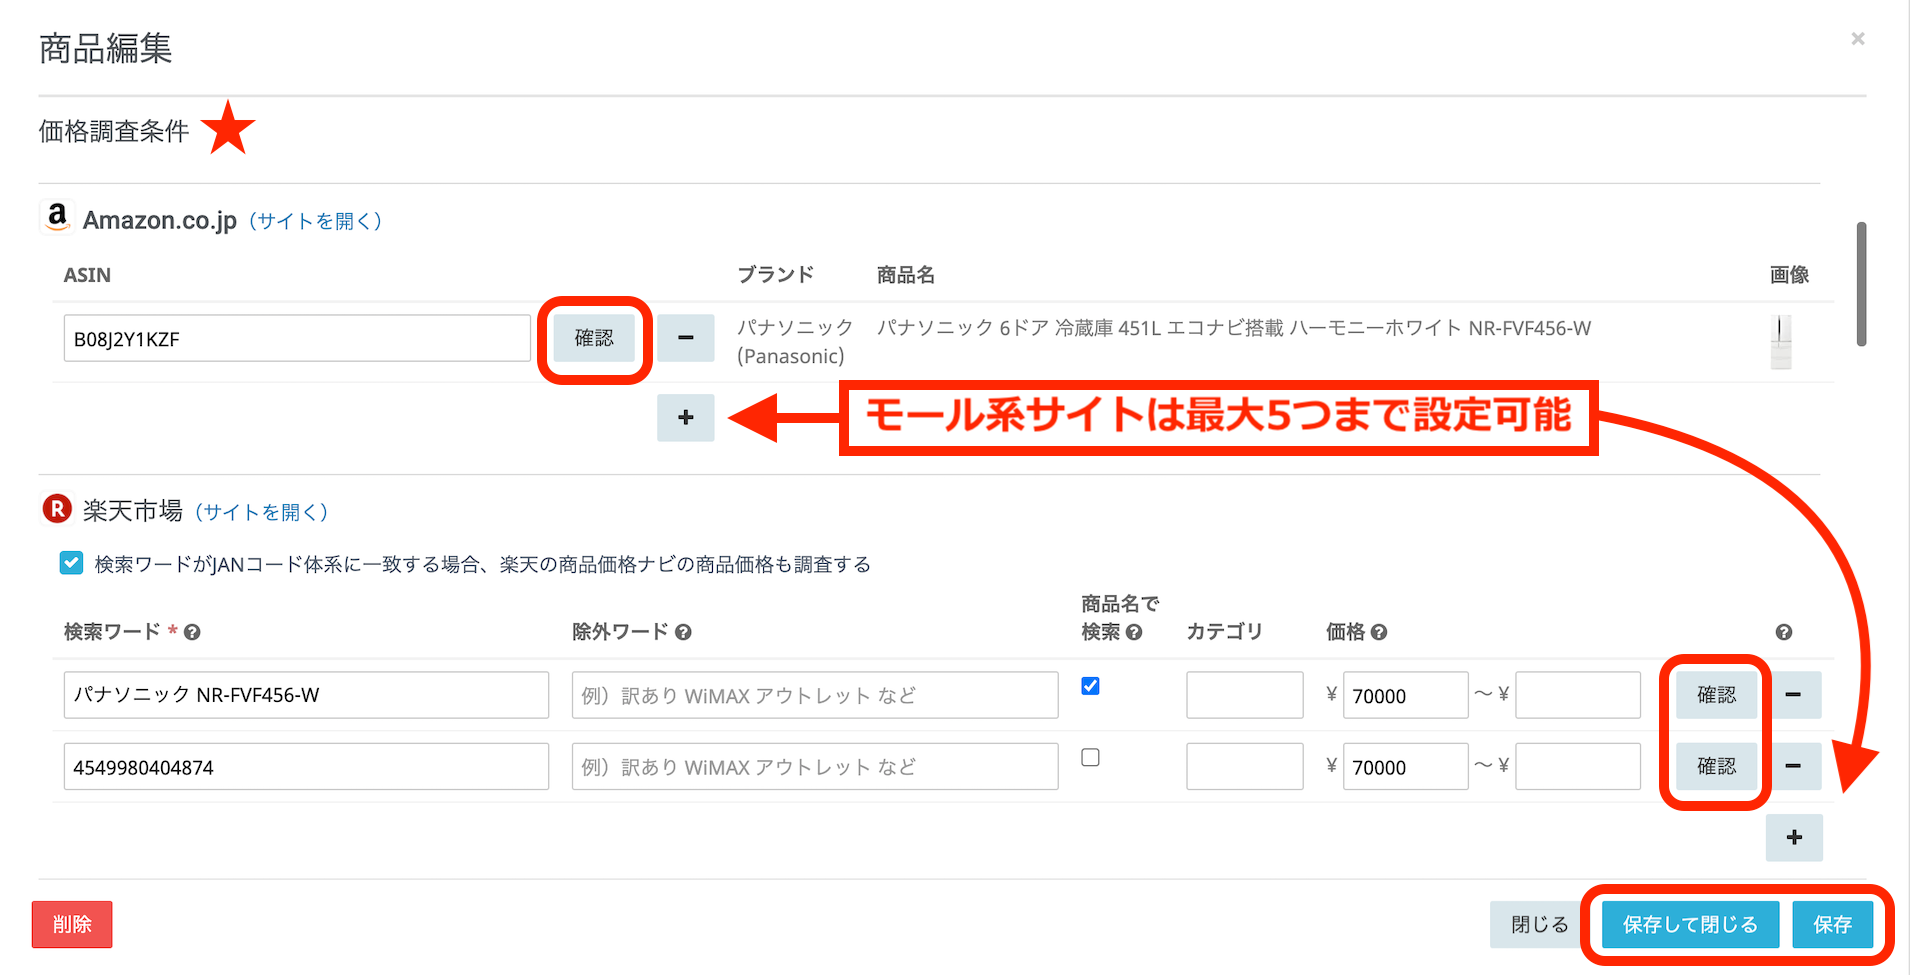Uncheck 商品名で検索 for the first Rakuten row
The height and width of the screenshot is (975, 1910).
[x=1090, y=686]
